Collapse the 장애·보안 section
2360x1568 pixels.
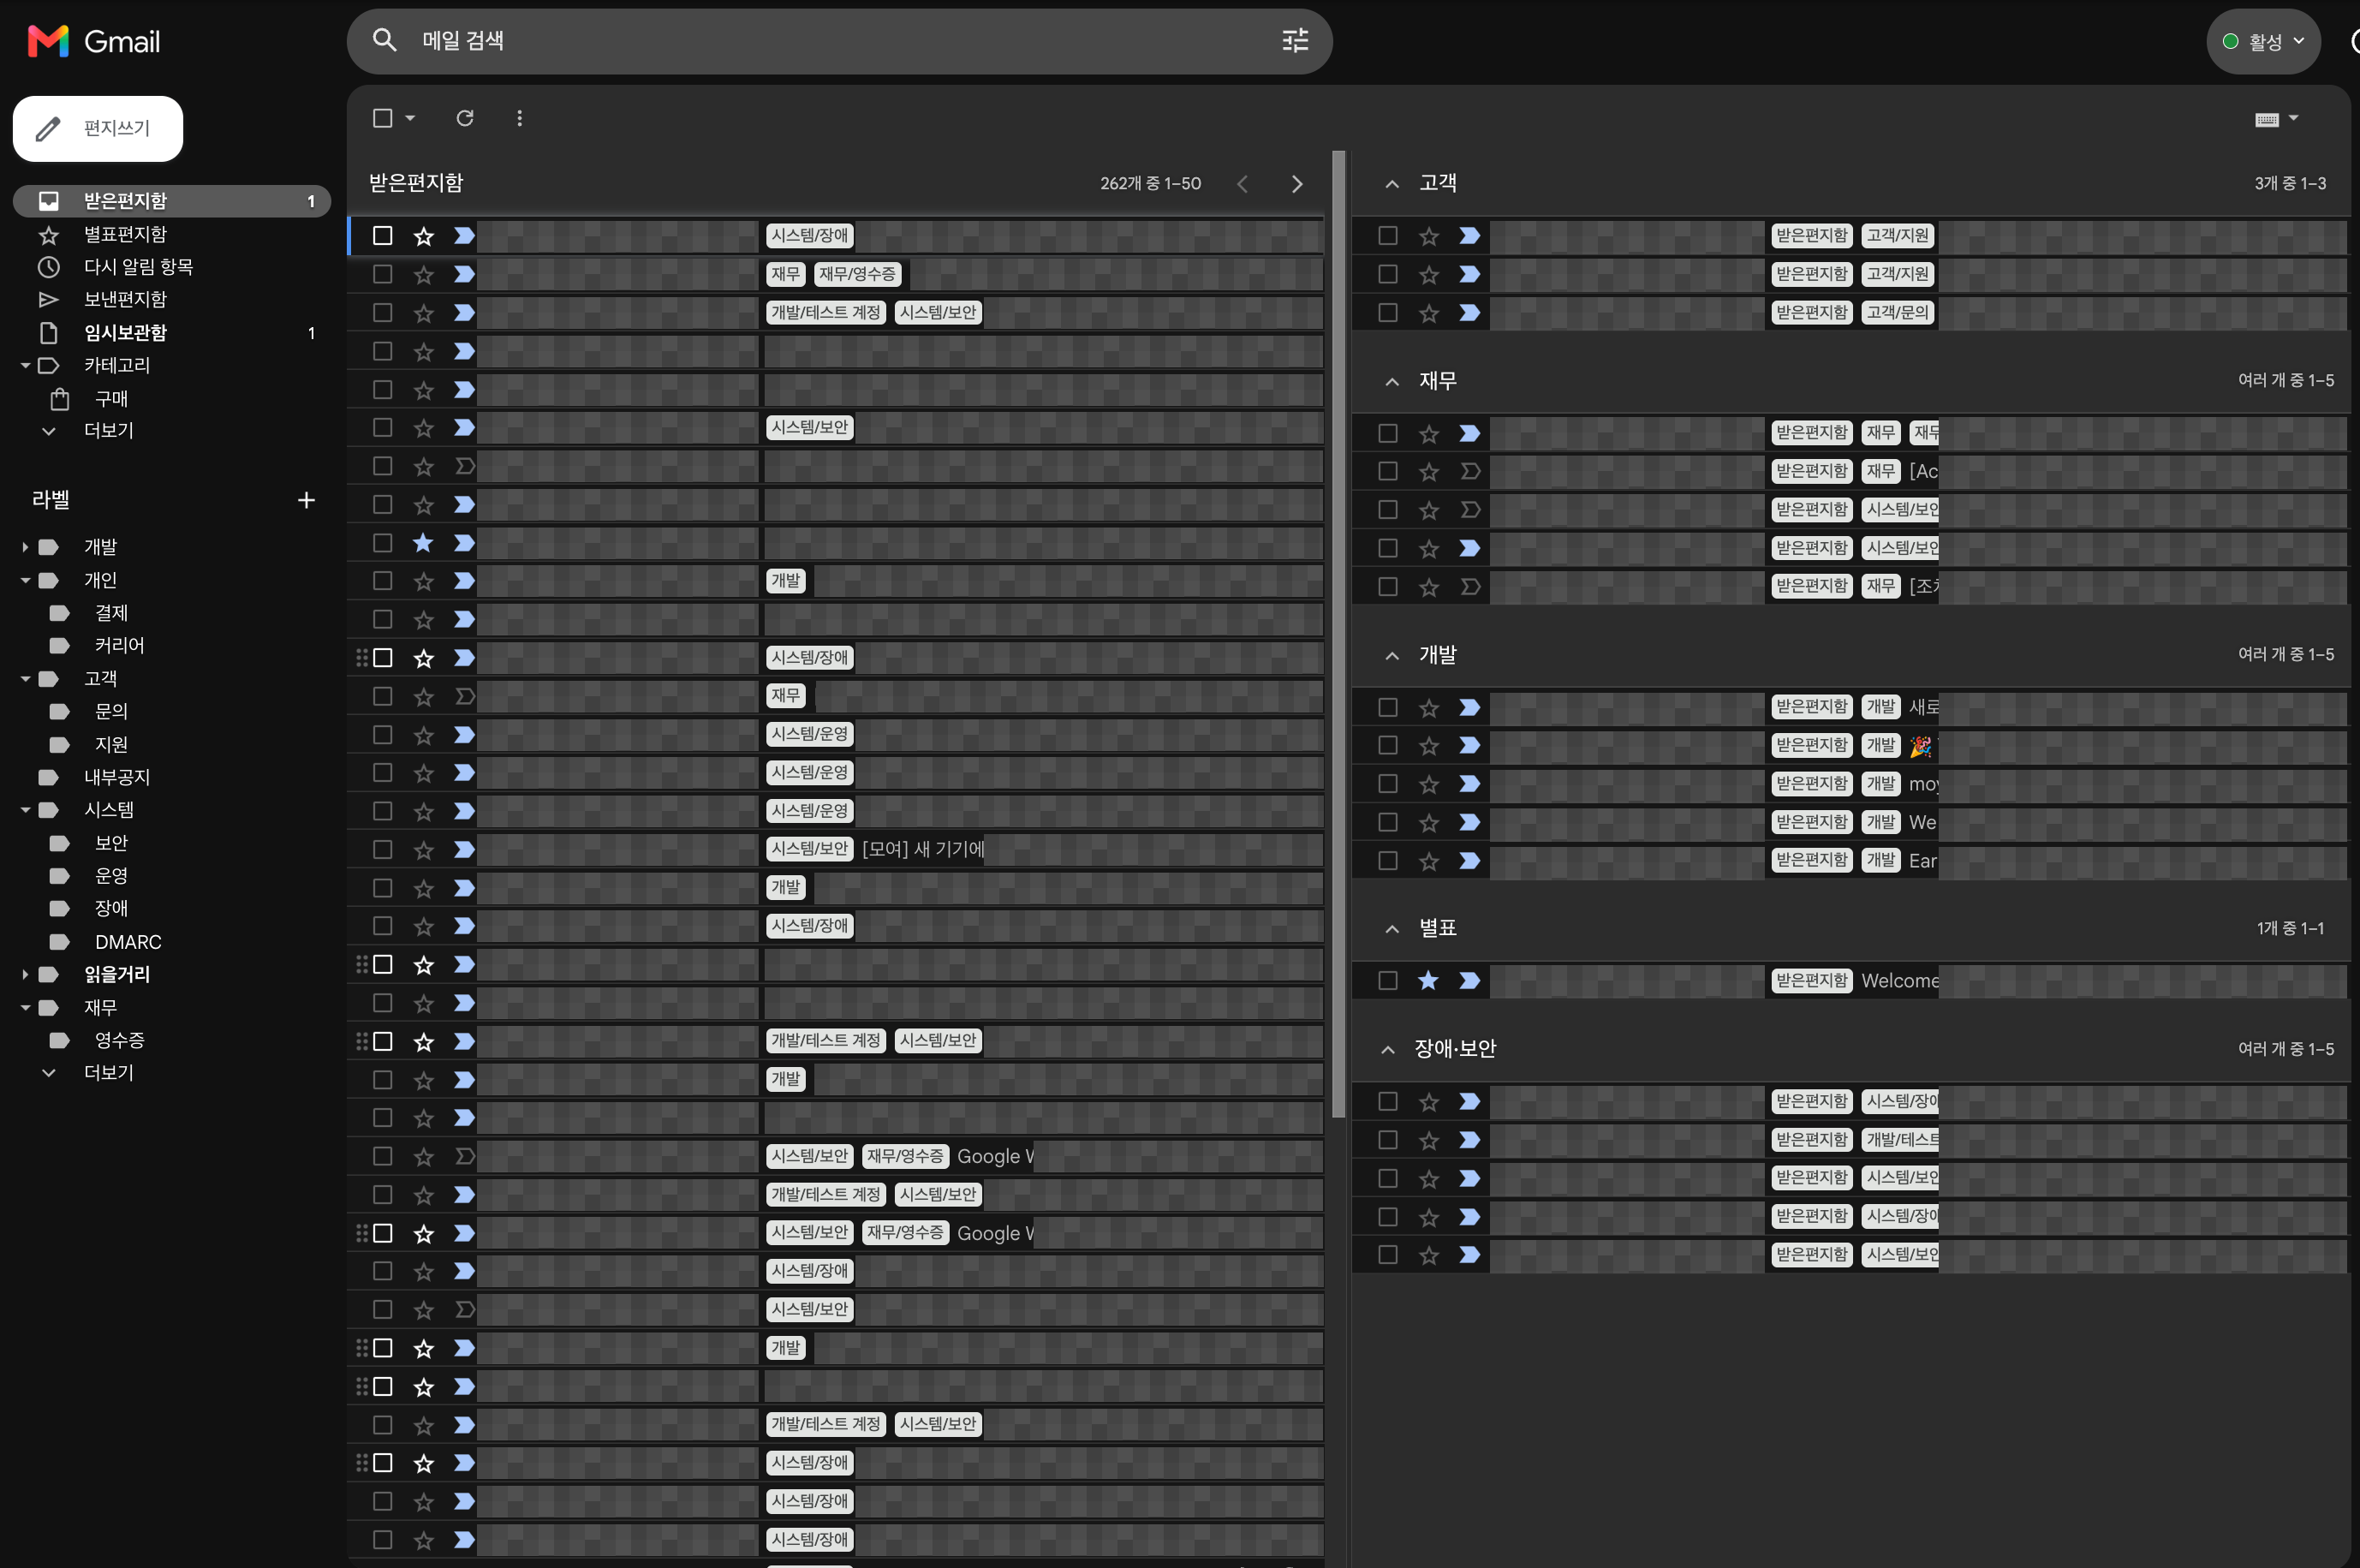click(1387, 1050)
